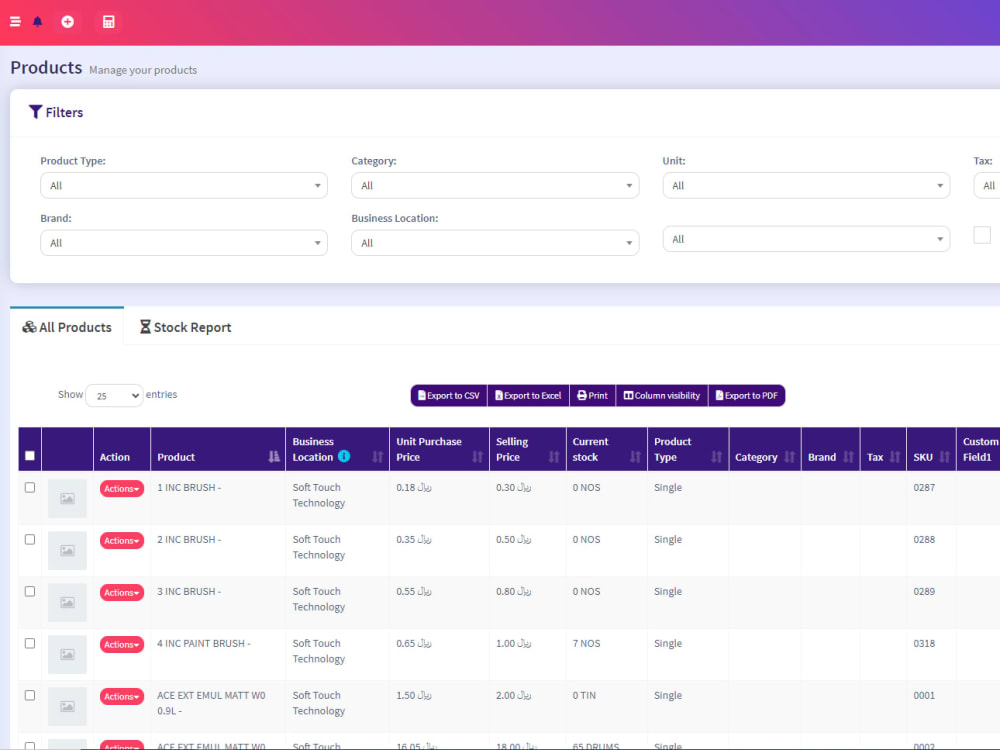The image size is (1000, 750).
Task: Click image placeholder for 1 INC BRUSH
Action: (67, 498)
